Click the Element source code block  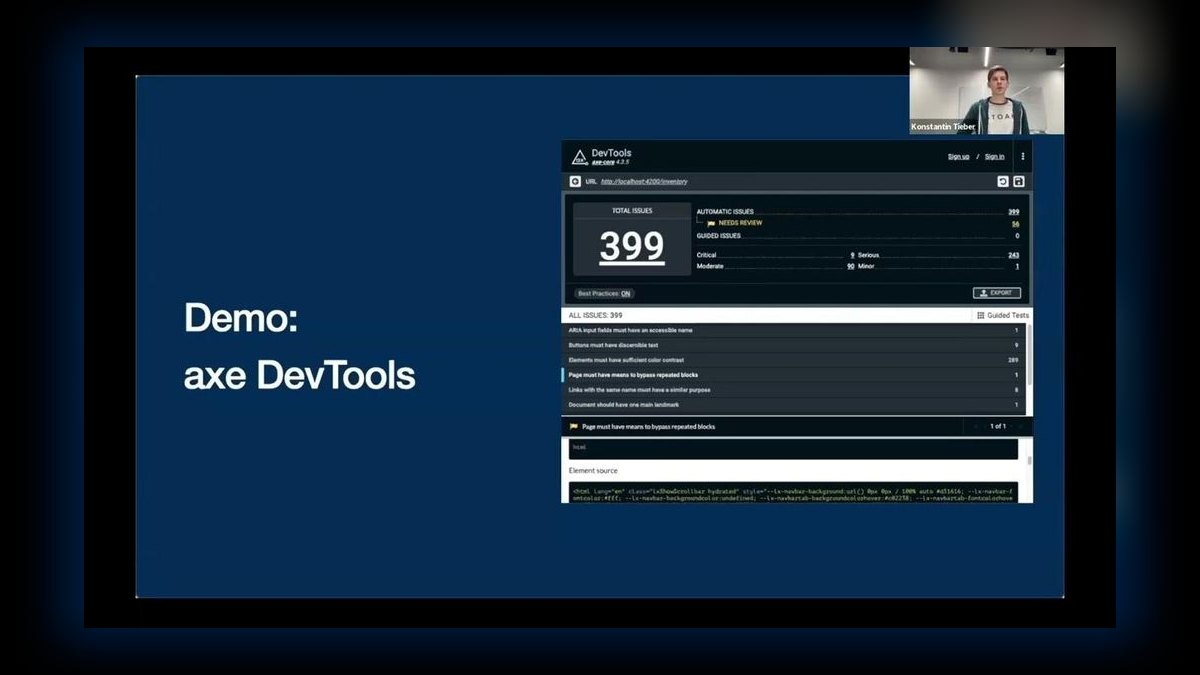click(792, 492)
